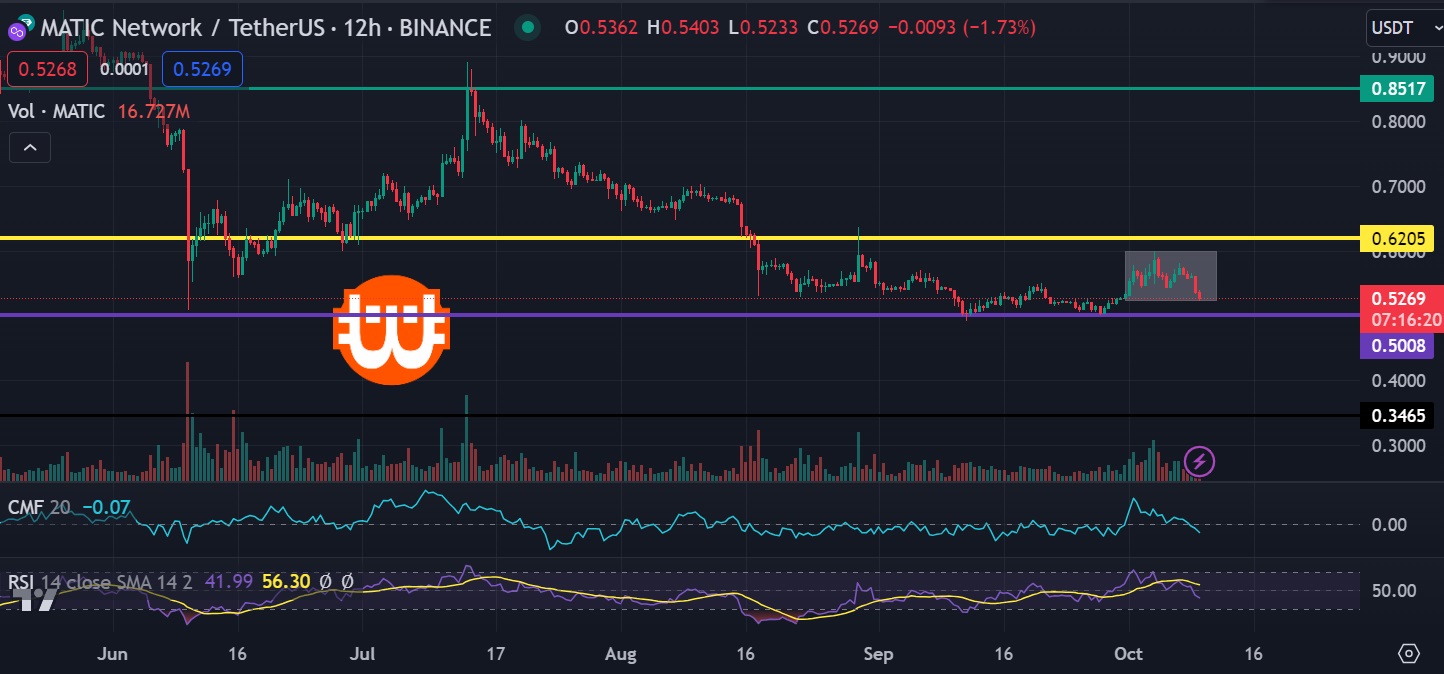This screenshot has width=1444, height=674.
Task: Click the purple 0.5008 price level label
Action: (1397, 346)
